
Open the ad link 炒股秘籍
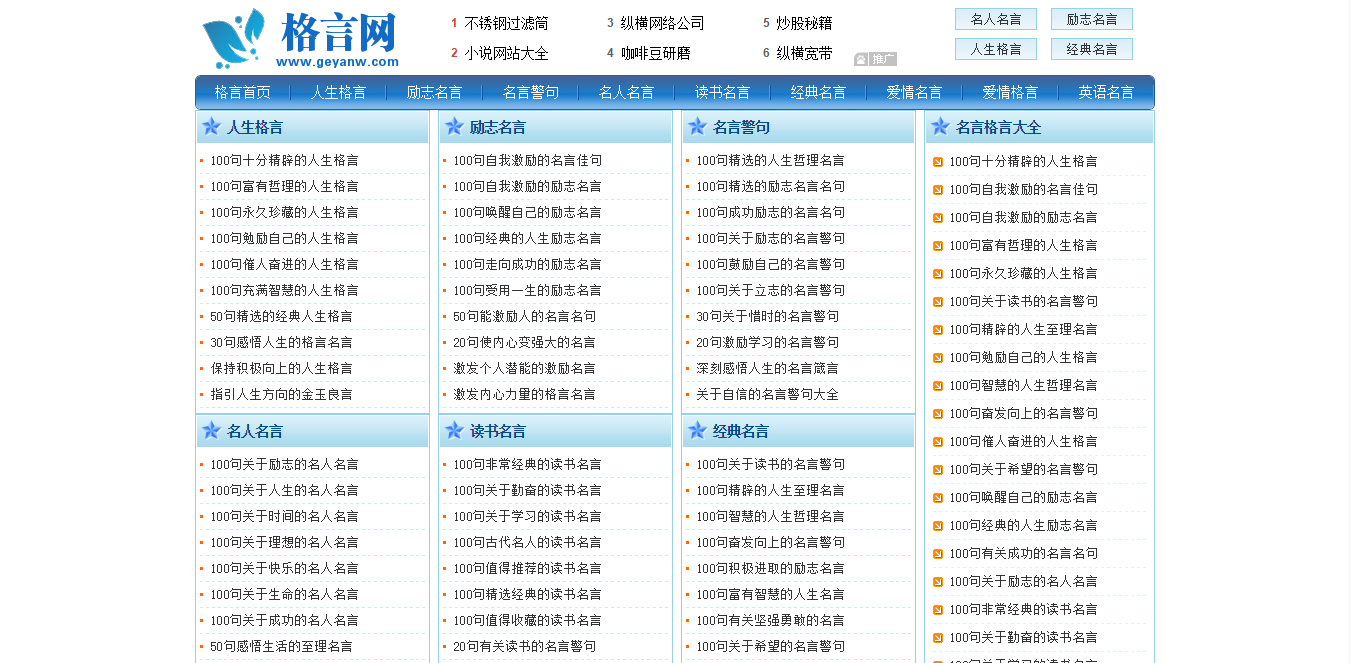tap(804, 23)
